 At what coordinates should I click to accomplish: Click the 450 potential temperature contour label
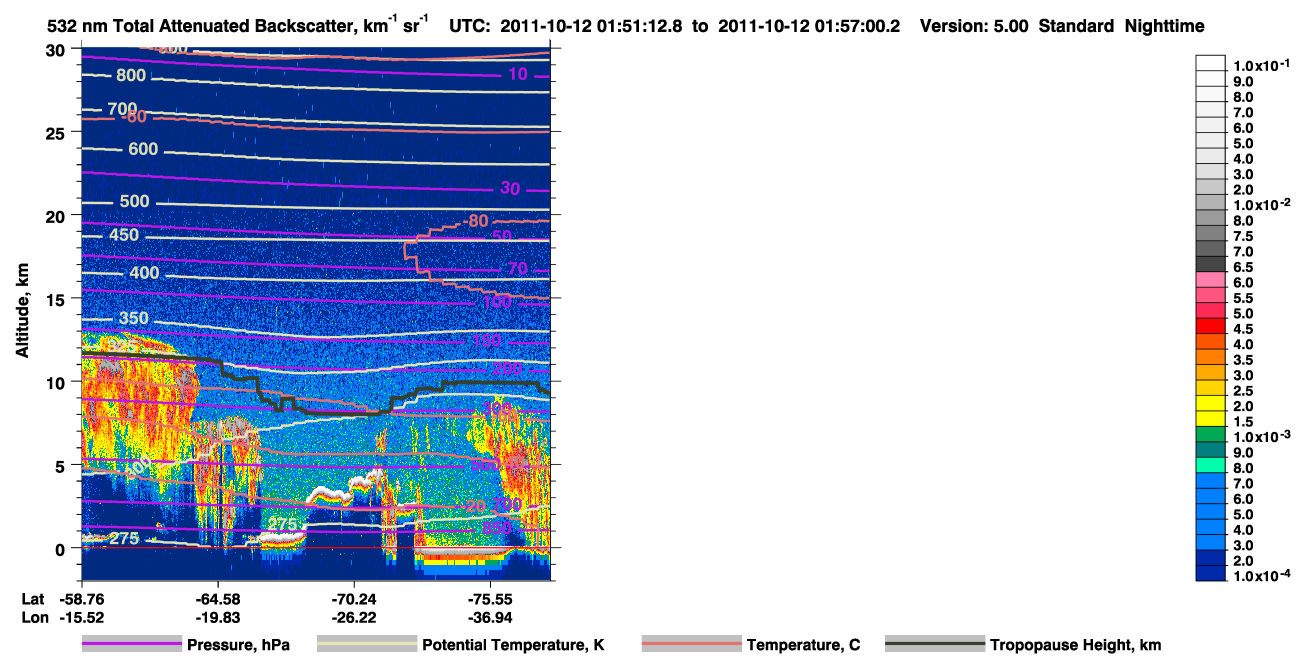(x=124, y=235)
